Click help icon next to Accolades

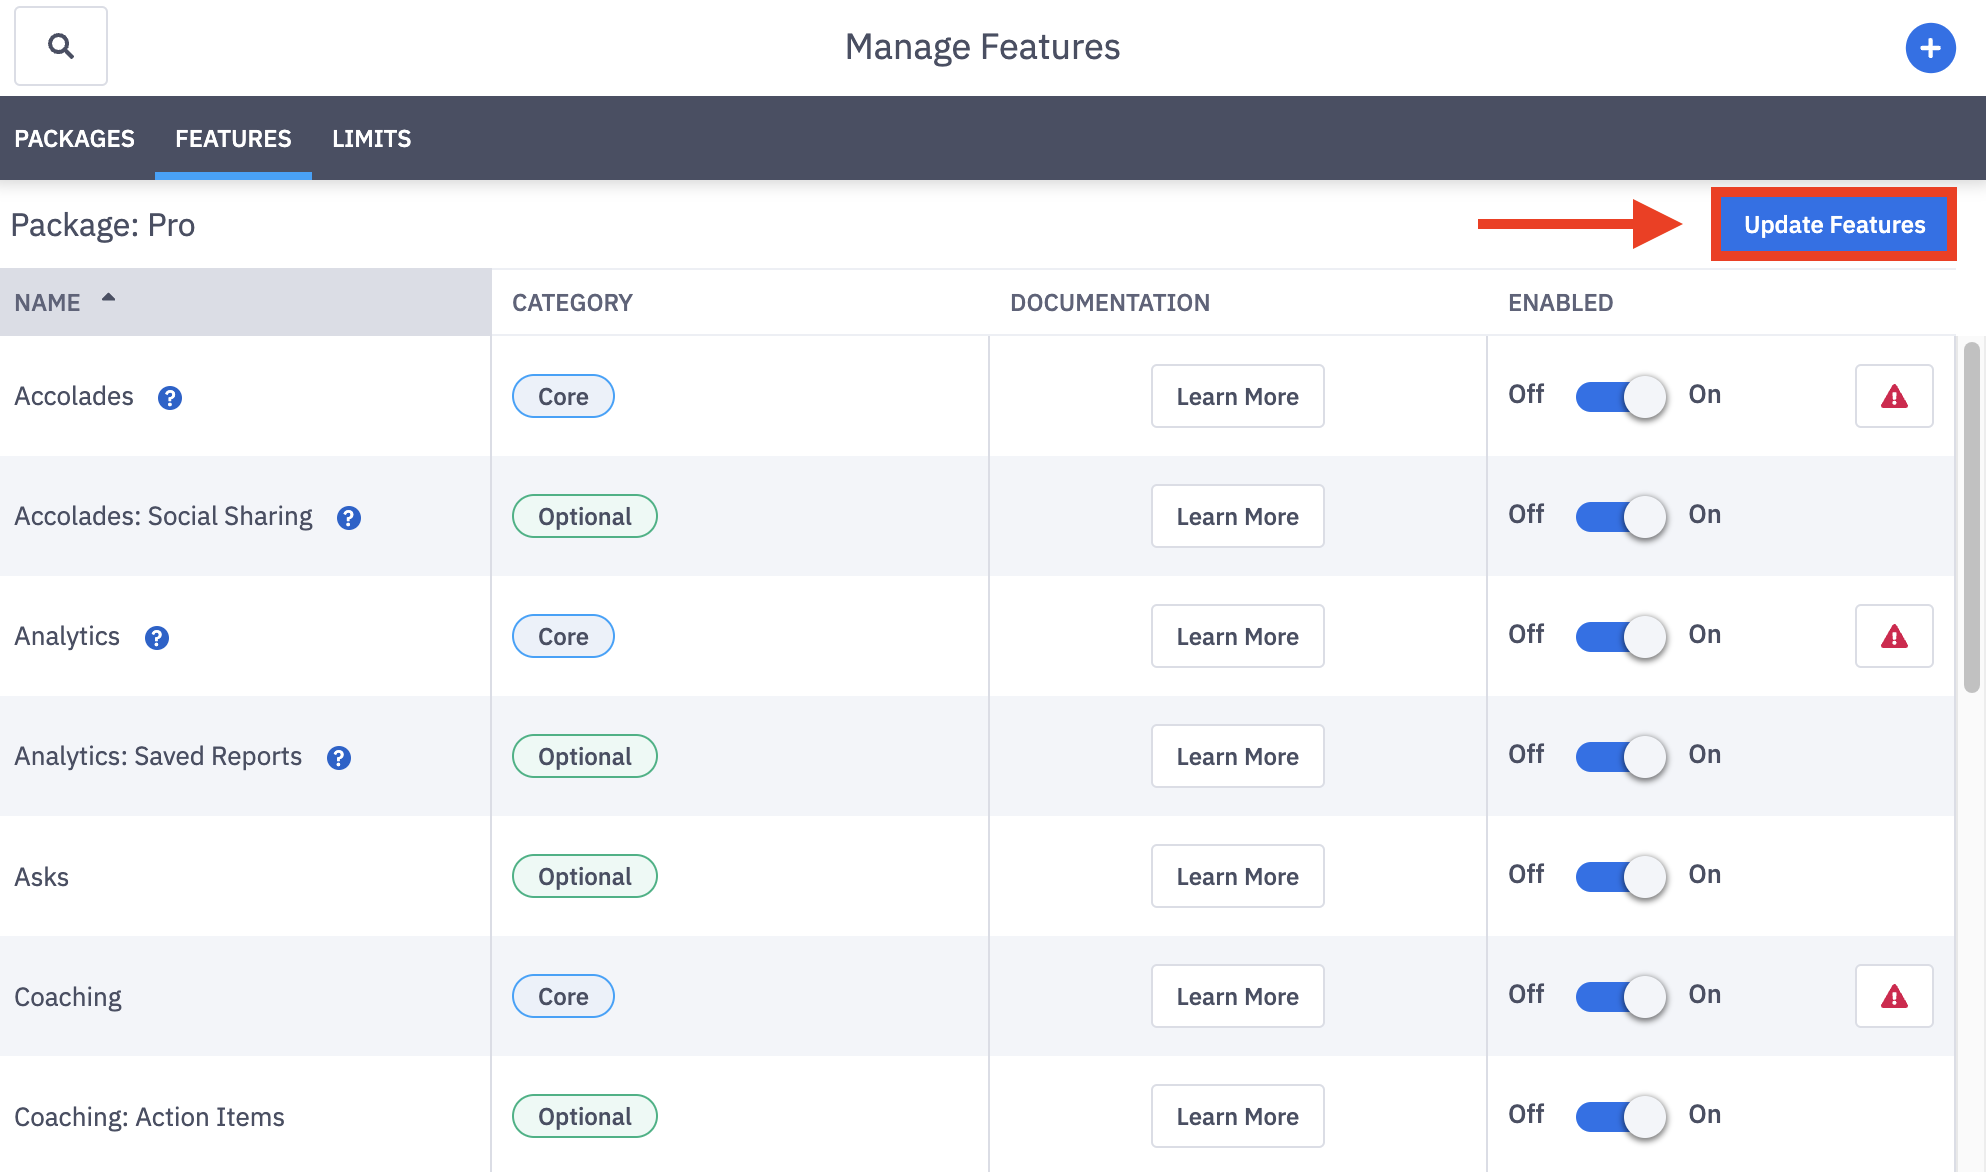pos(170,398)
